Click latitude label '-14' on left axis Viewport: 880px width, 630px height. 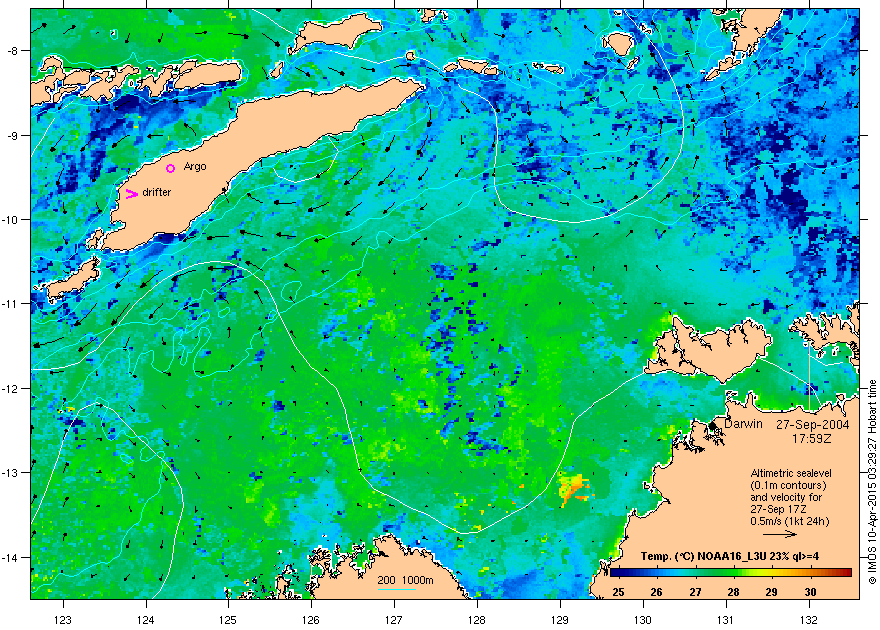tap(11, 558)
